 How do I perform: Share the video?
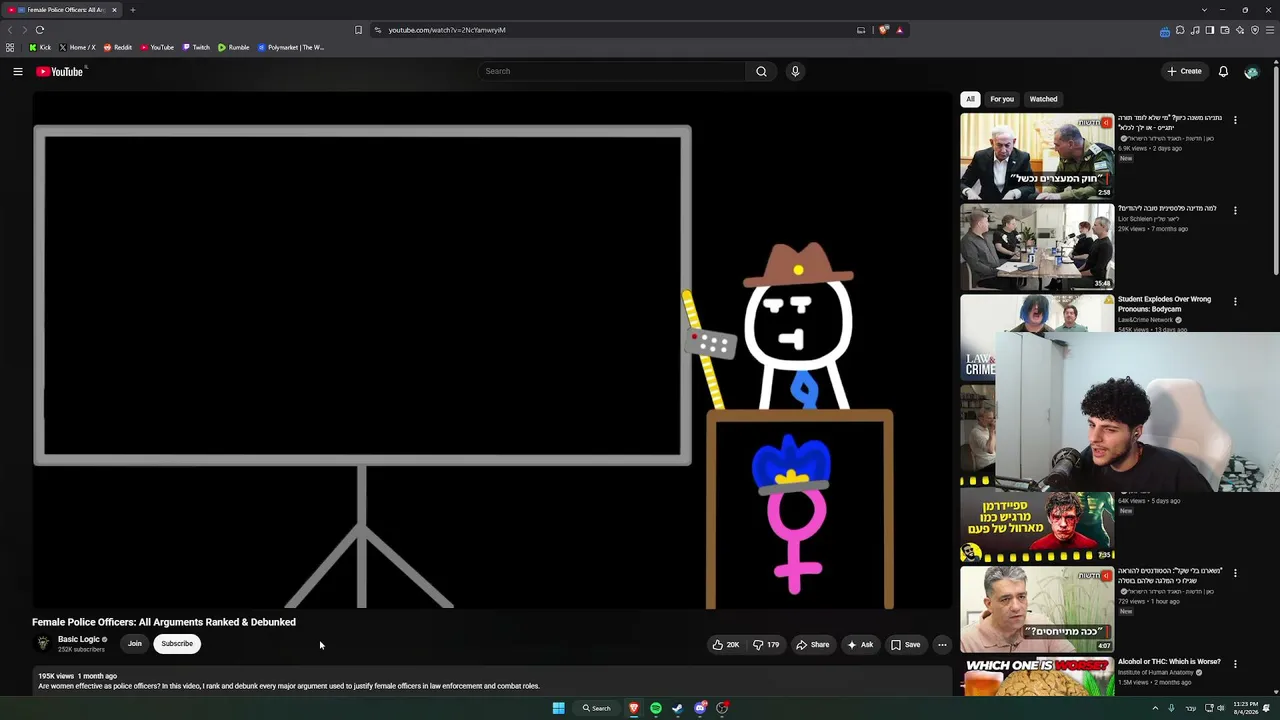click(x=813, y=645)
